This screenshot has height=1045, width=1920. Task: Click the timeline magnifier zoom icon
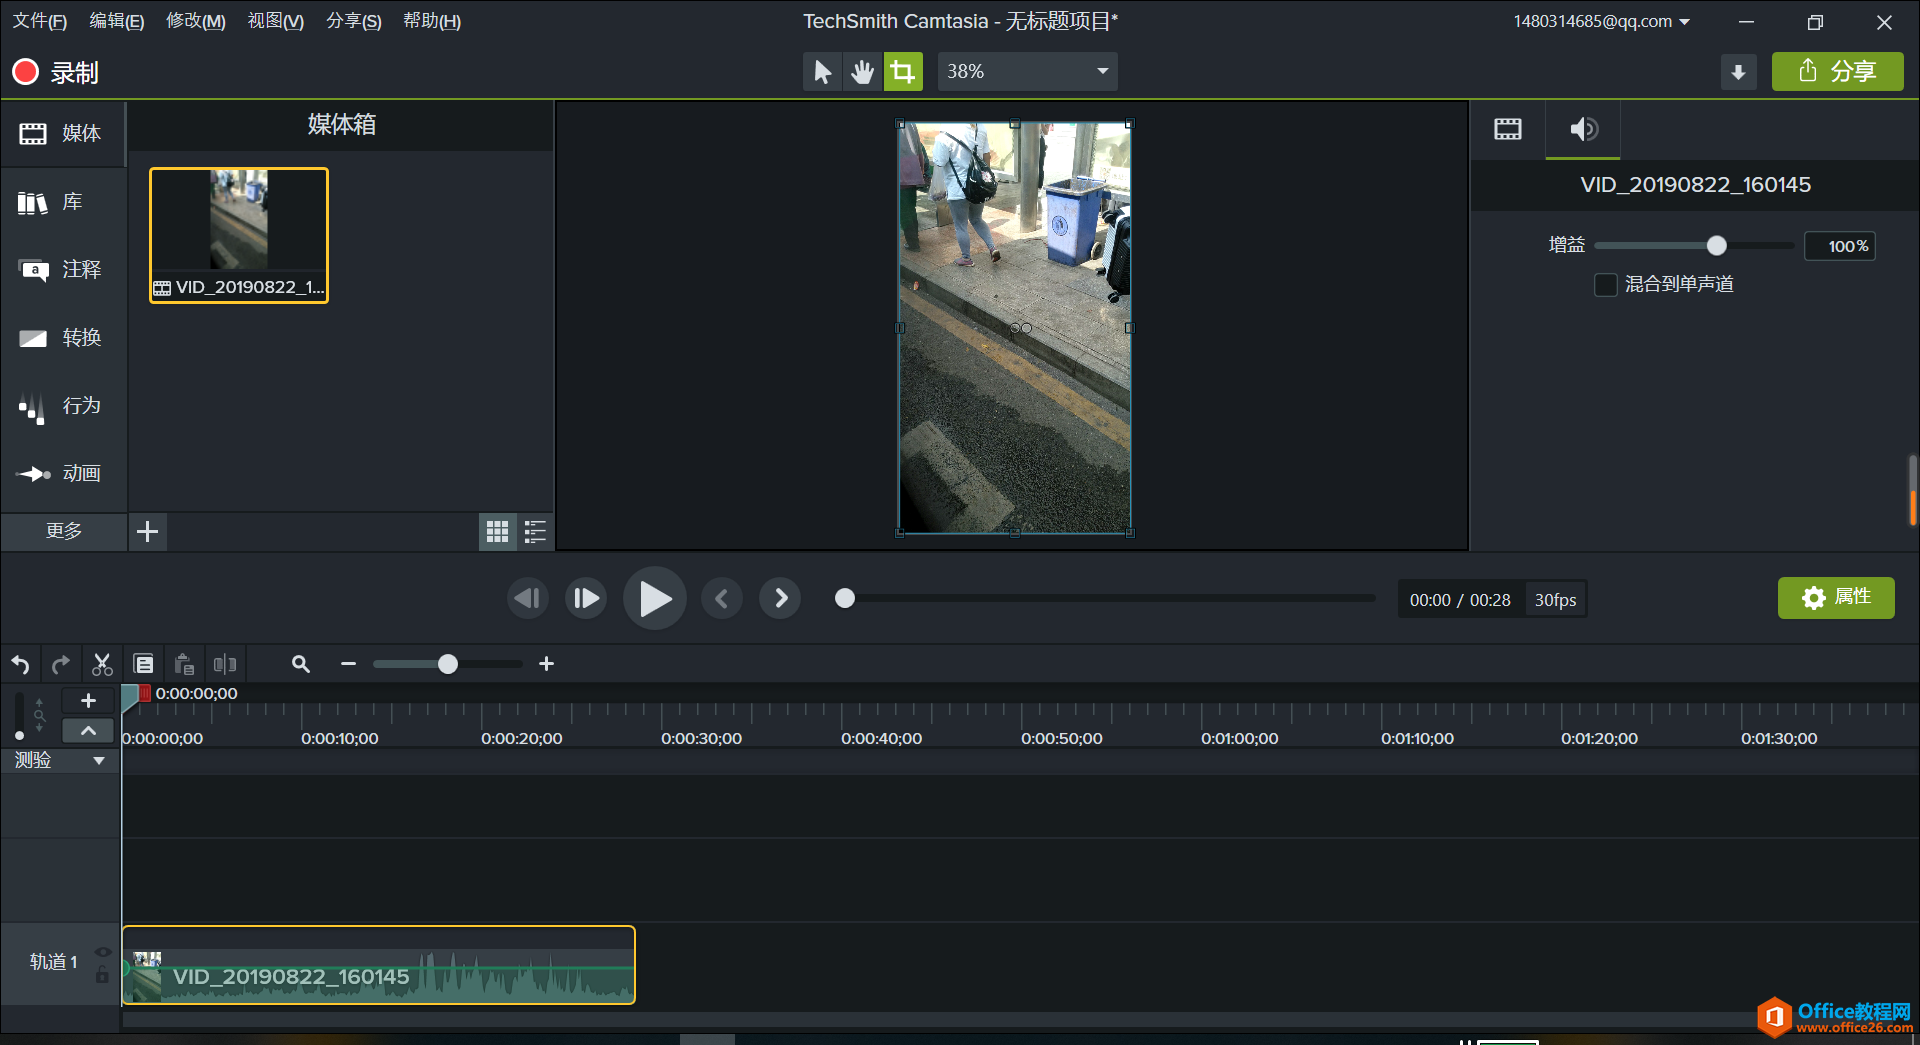pos(300,664)
